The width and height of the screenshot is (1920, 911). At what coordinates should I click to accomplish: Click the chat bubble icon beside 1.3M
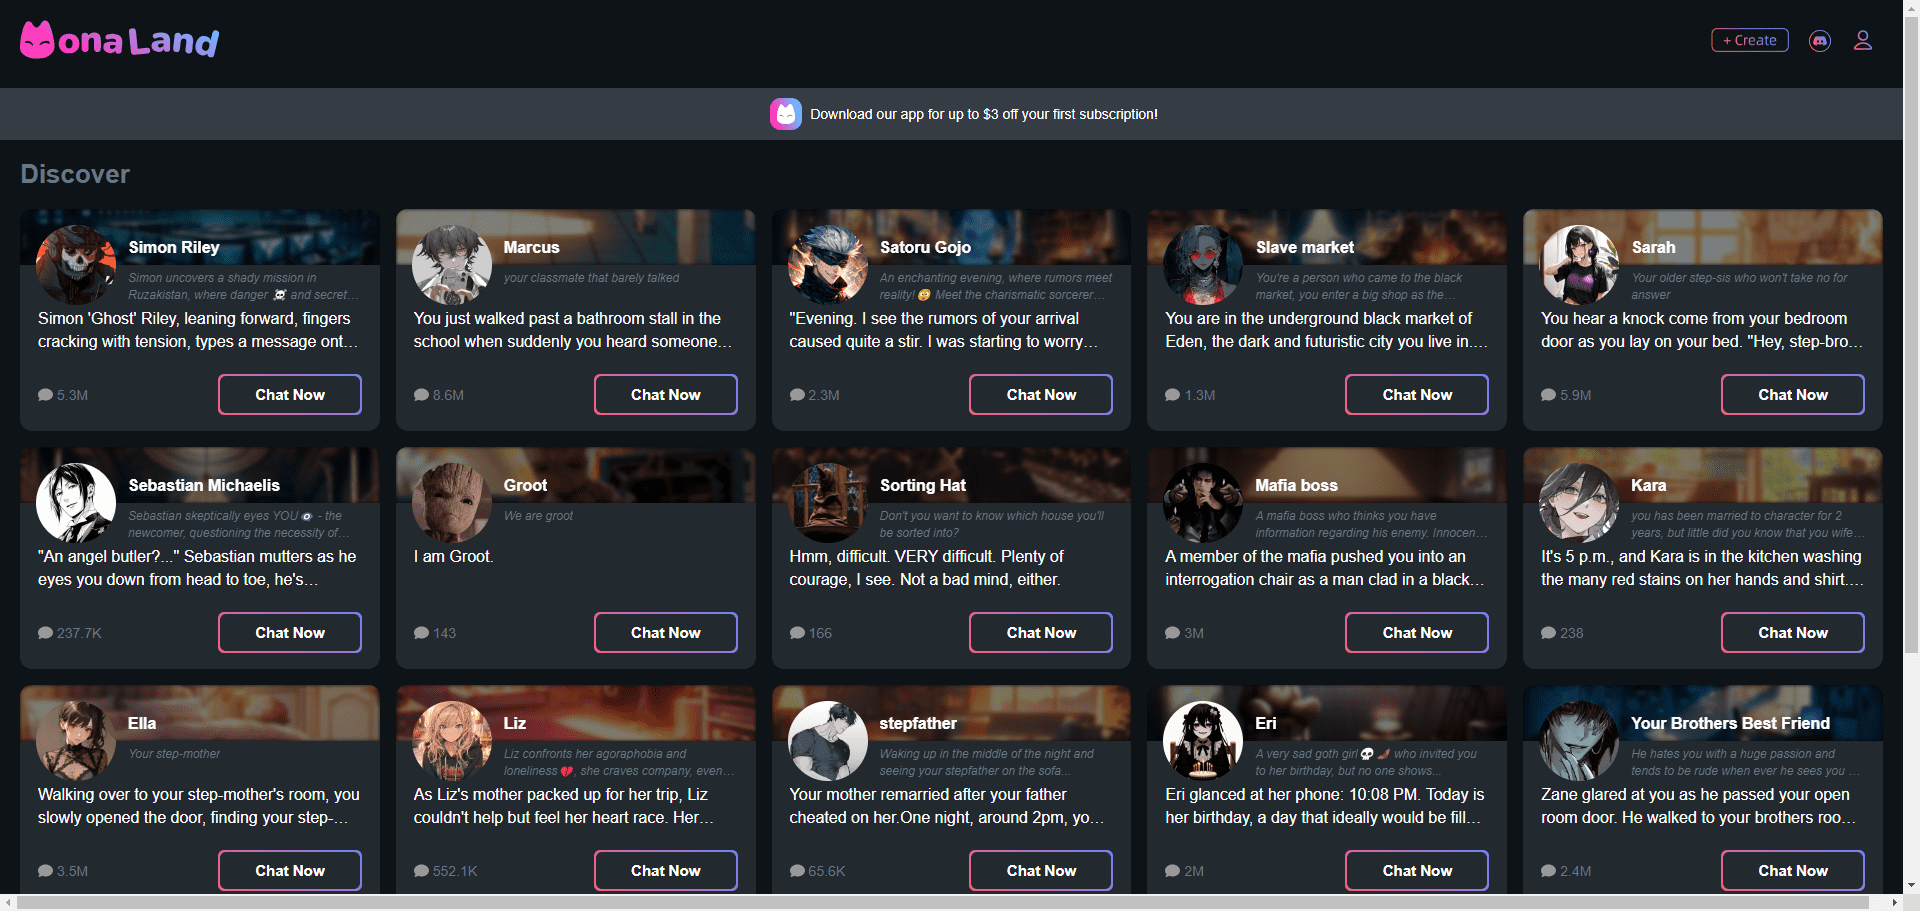pyautogui.click(x=1172, y=395)
